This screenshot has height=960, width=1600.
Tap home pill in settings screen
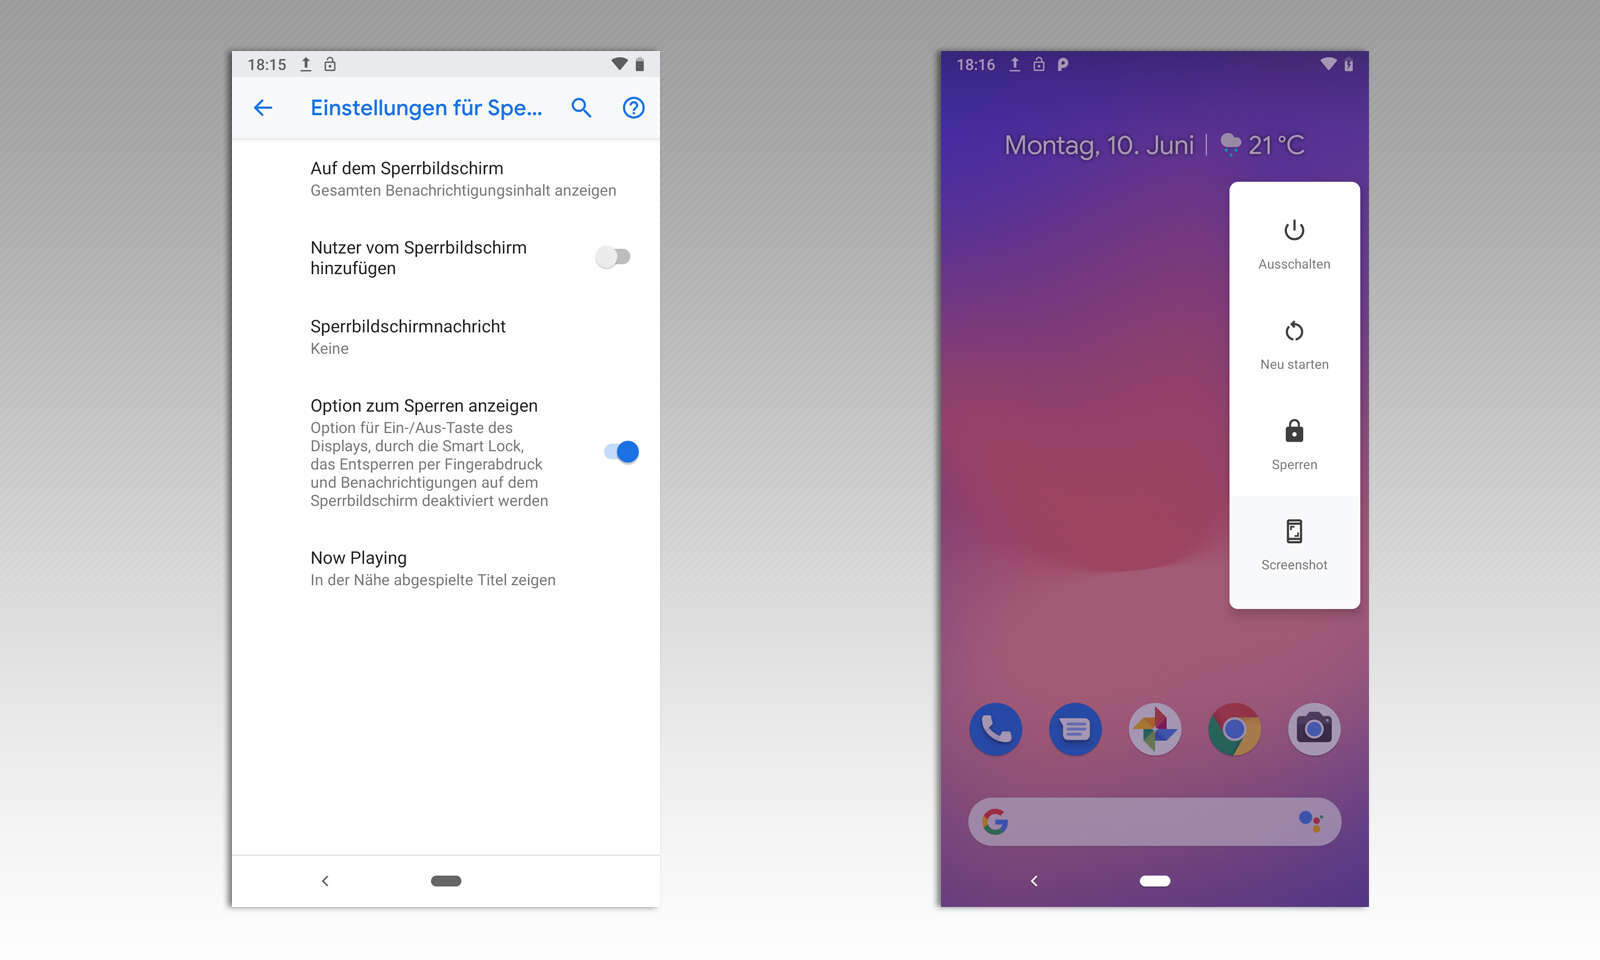click(x=446, y=881)
